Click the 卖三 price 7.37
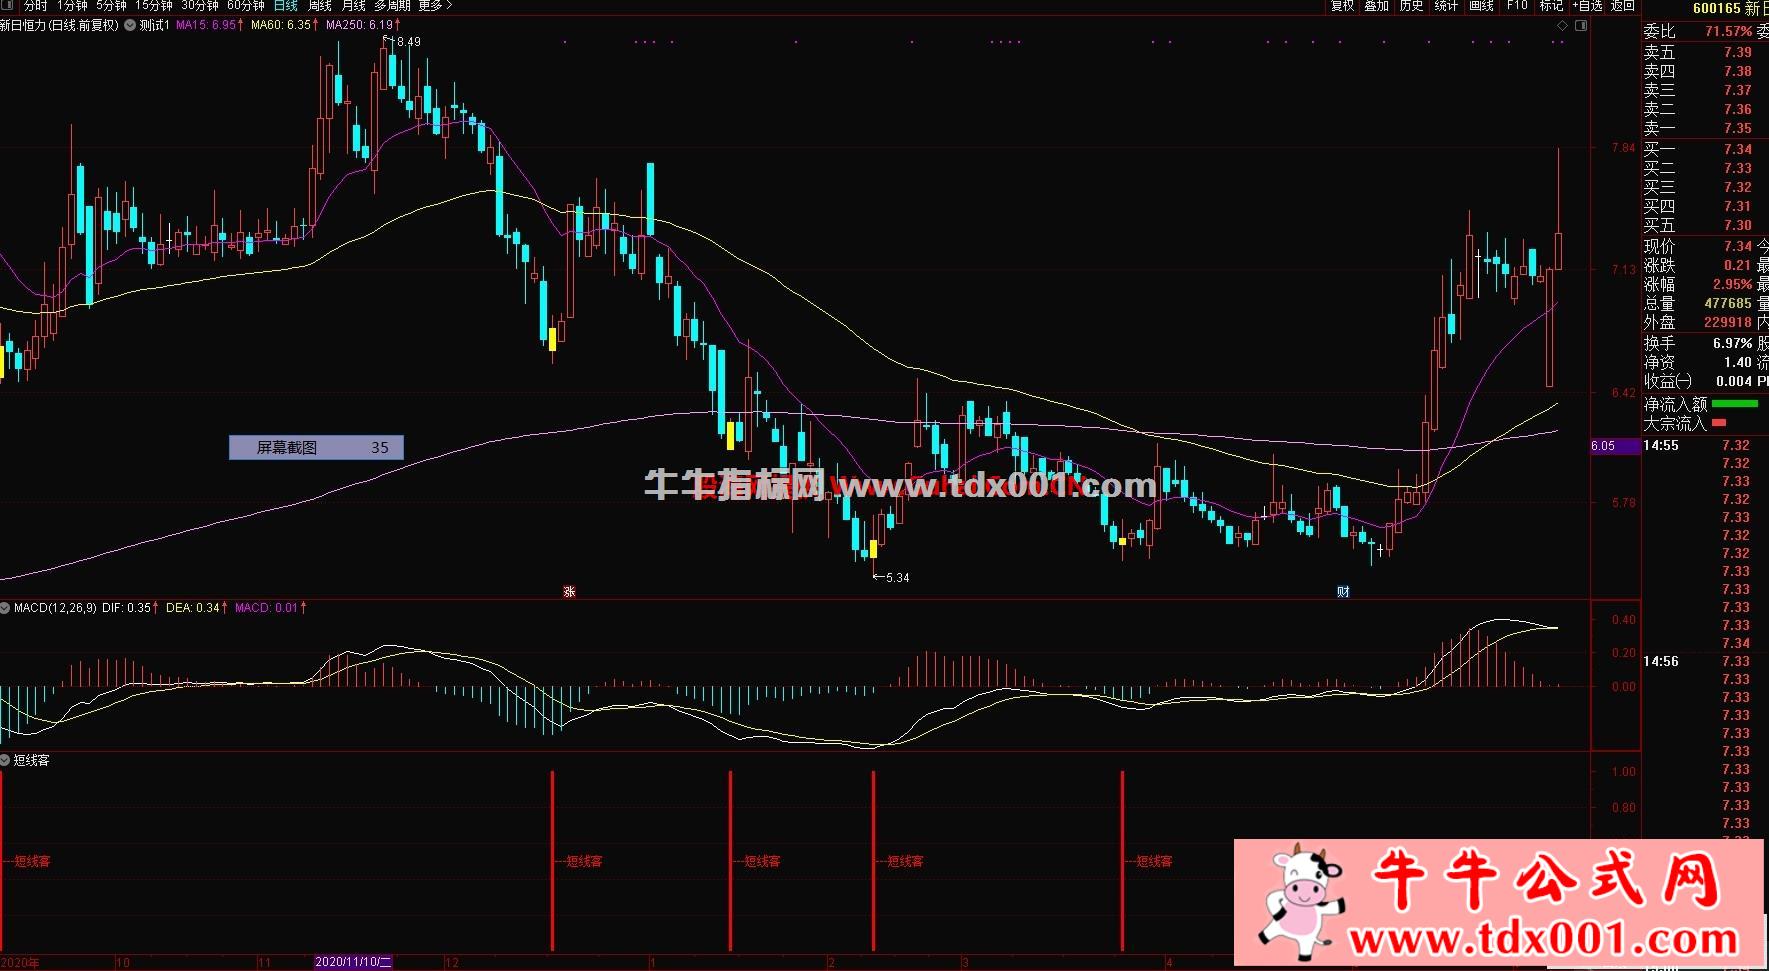Viewport: 1769px width, 971px height. point(1737,90)
